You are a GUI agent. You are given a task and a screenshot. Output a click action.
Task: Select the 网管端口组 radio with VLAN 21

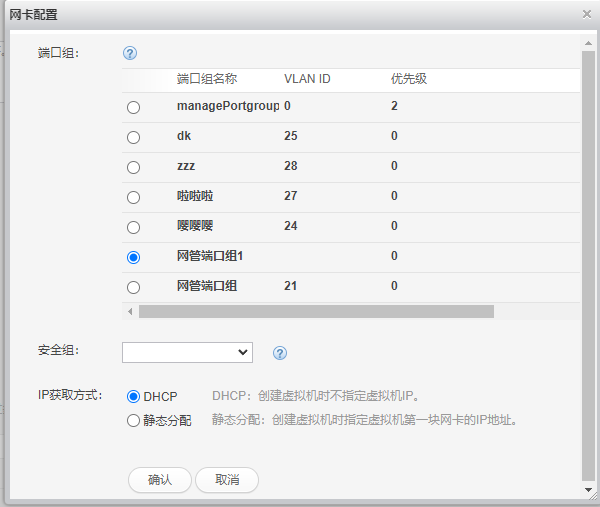click(133, 287)
